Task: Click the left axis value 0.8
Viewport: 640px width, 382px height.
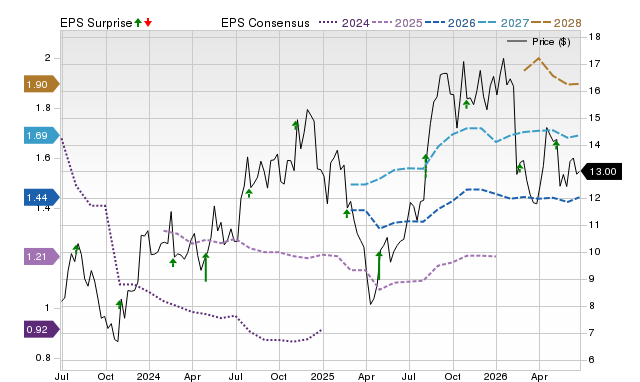Action: point(43,358)
